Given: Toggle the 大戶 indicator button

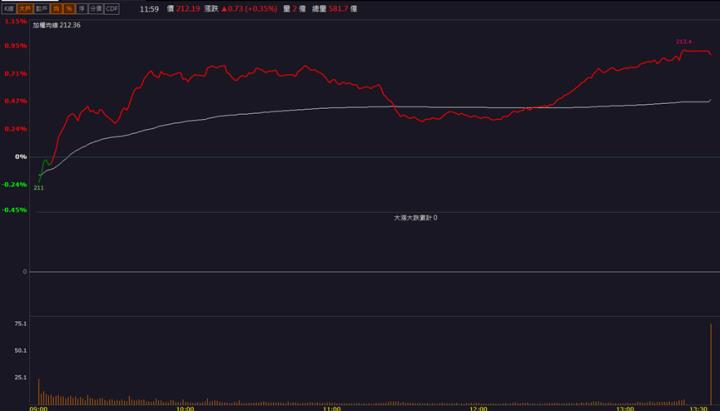Looking at the screenshot, I should (x=24, y=8).
